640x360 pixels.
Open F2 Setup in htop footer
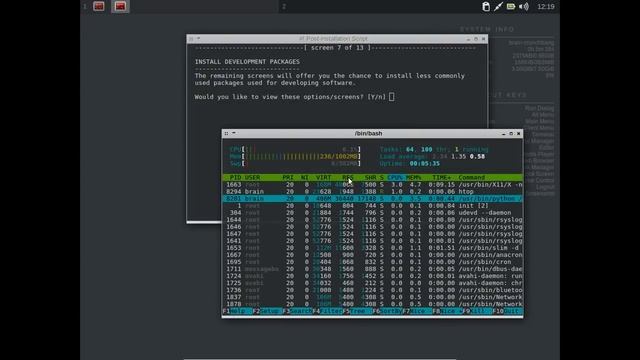(267, 311)
